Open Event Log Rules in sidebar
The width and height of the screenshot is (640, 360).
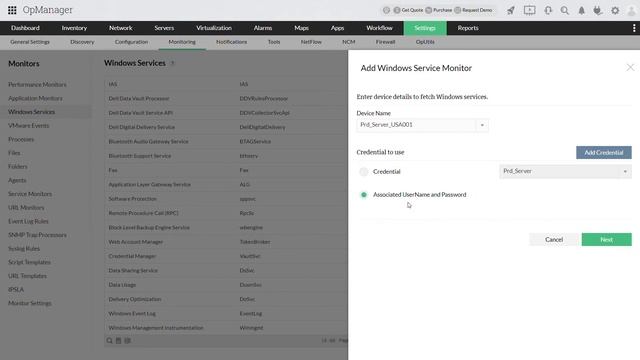point(28,221)
